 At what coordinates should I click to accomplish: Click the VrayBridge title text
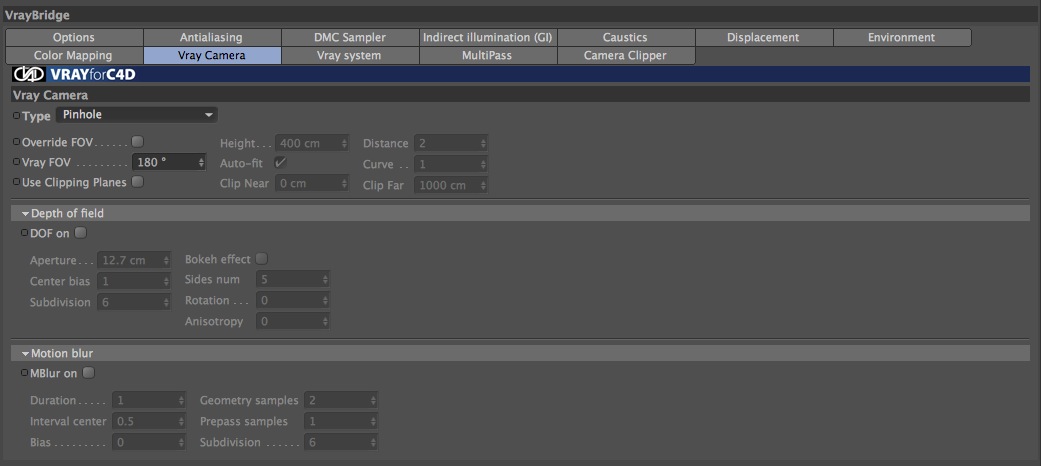(x=37, y=15)
